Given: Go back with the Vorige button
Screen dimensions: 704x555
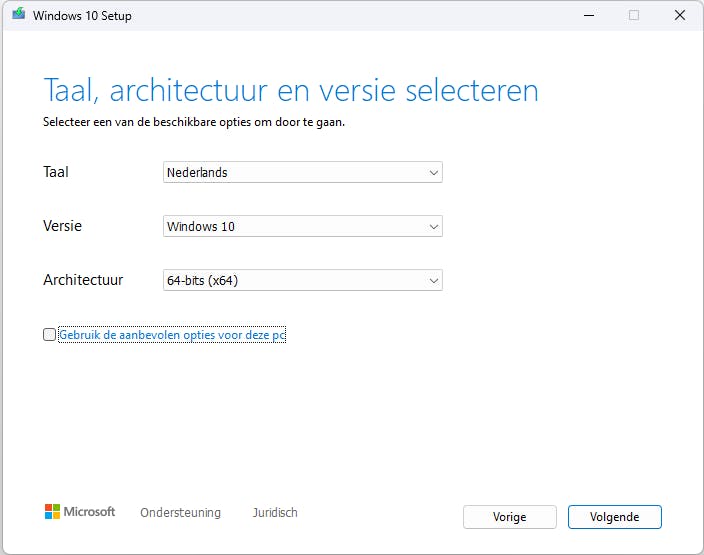Looking at the screenshot, I should pos(509,517).
